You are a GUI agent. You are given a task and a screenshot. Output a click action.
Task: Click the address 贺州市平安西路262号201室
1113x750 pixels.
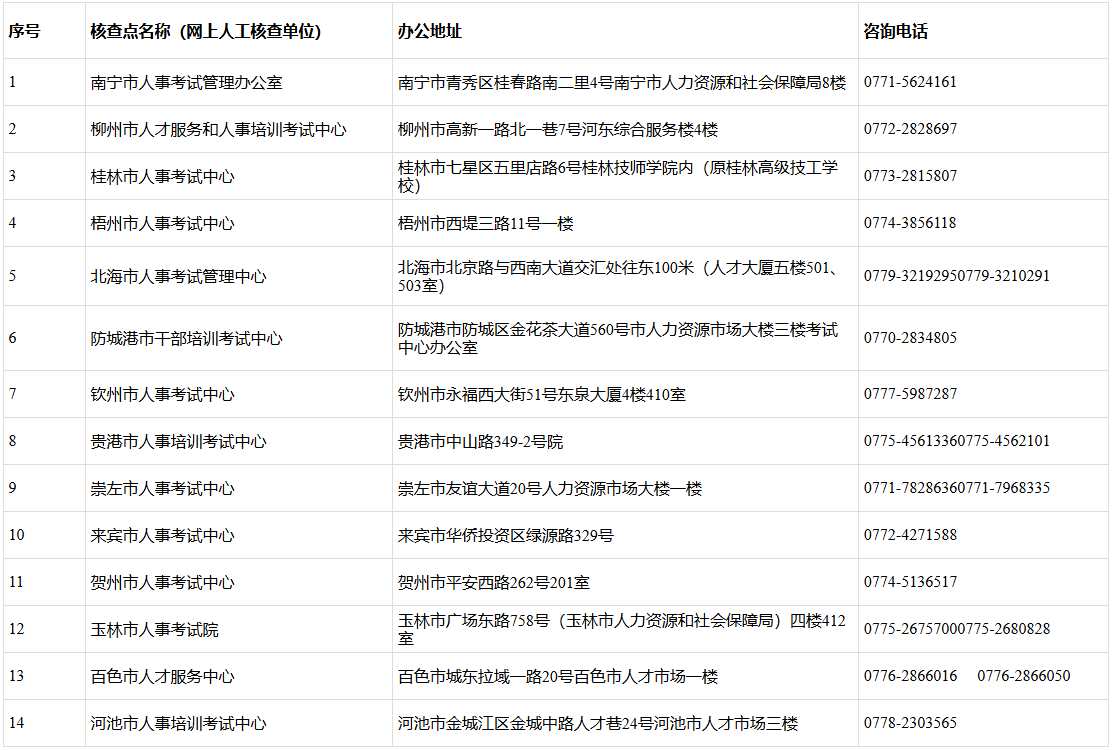[494, 582]
